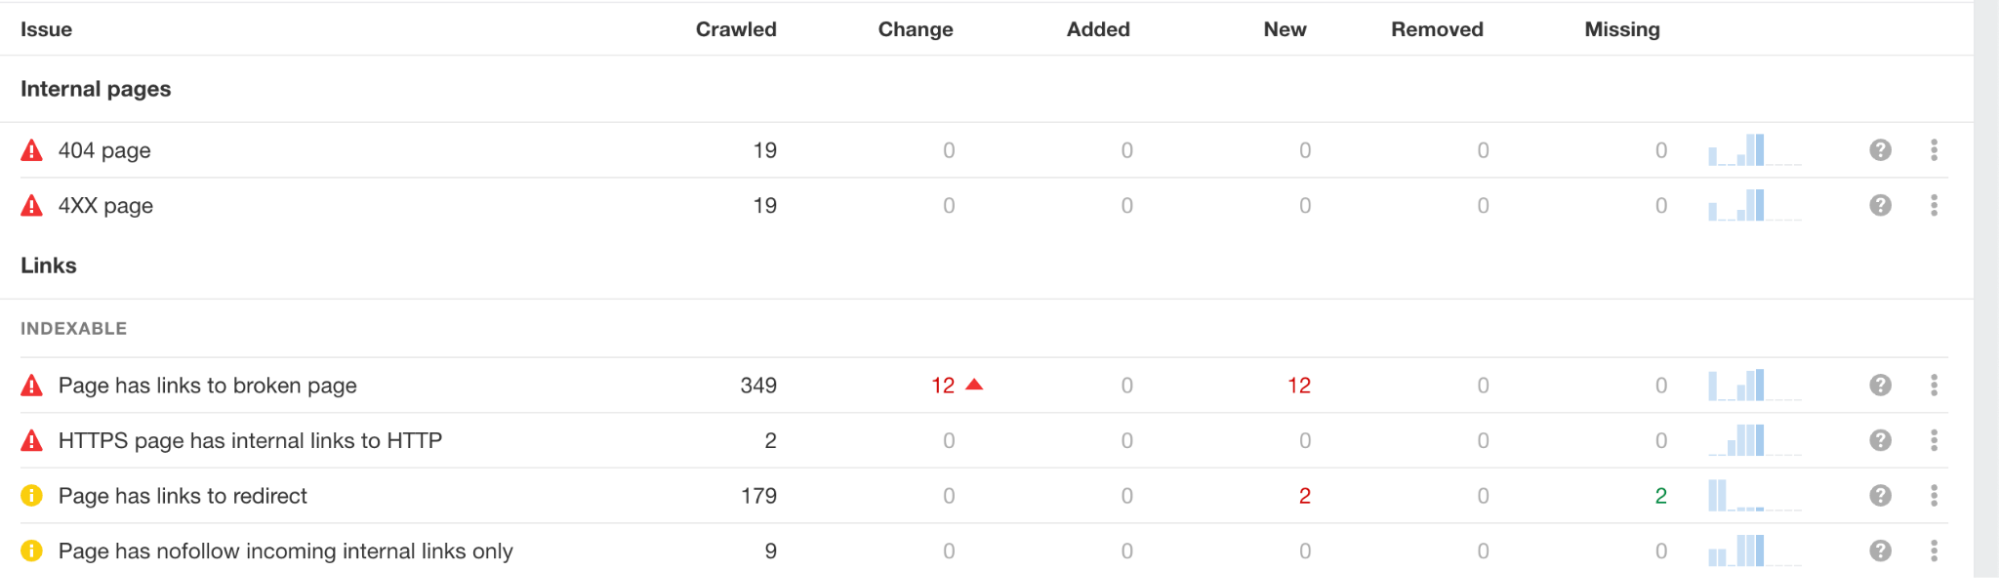Image resolution: width=1999 pixels, height=578 pixels.
Task: Sort by the Removed column header
Action: click(x=1437, y=29)
